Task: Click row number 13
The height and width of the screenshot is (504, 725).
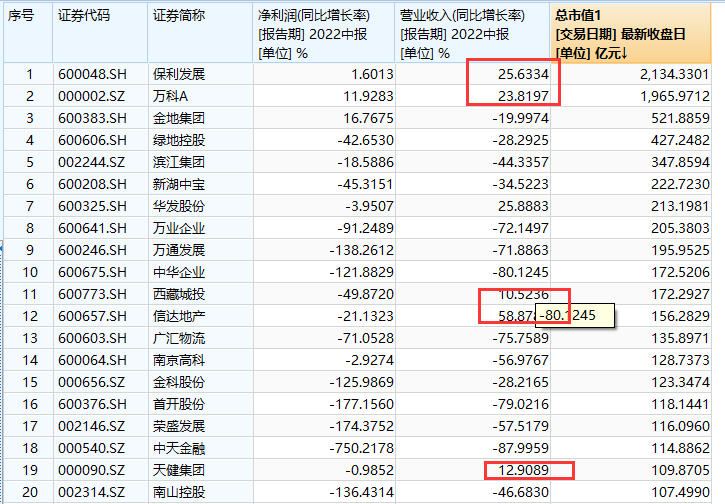Action: tap(30, 338)
